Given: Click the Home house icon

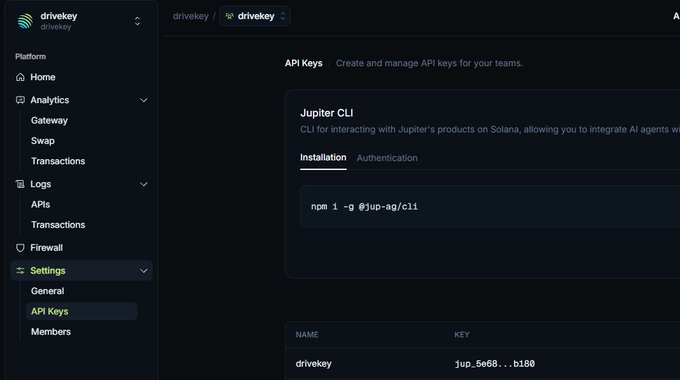Looking at the screenshot, I should 20,77.
